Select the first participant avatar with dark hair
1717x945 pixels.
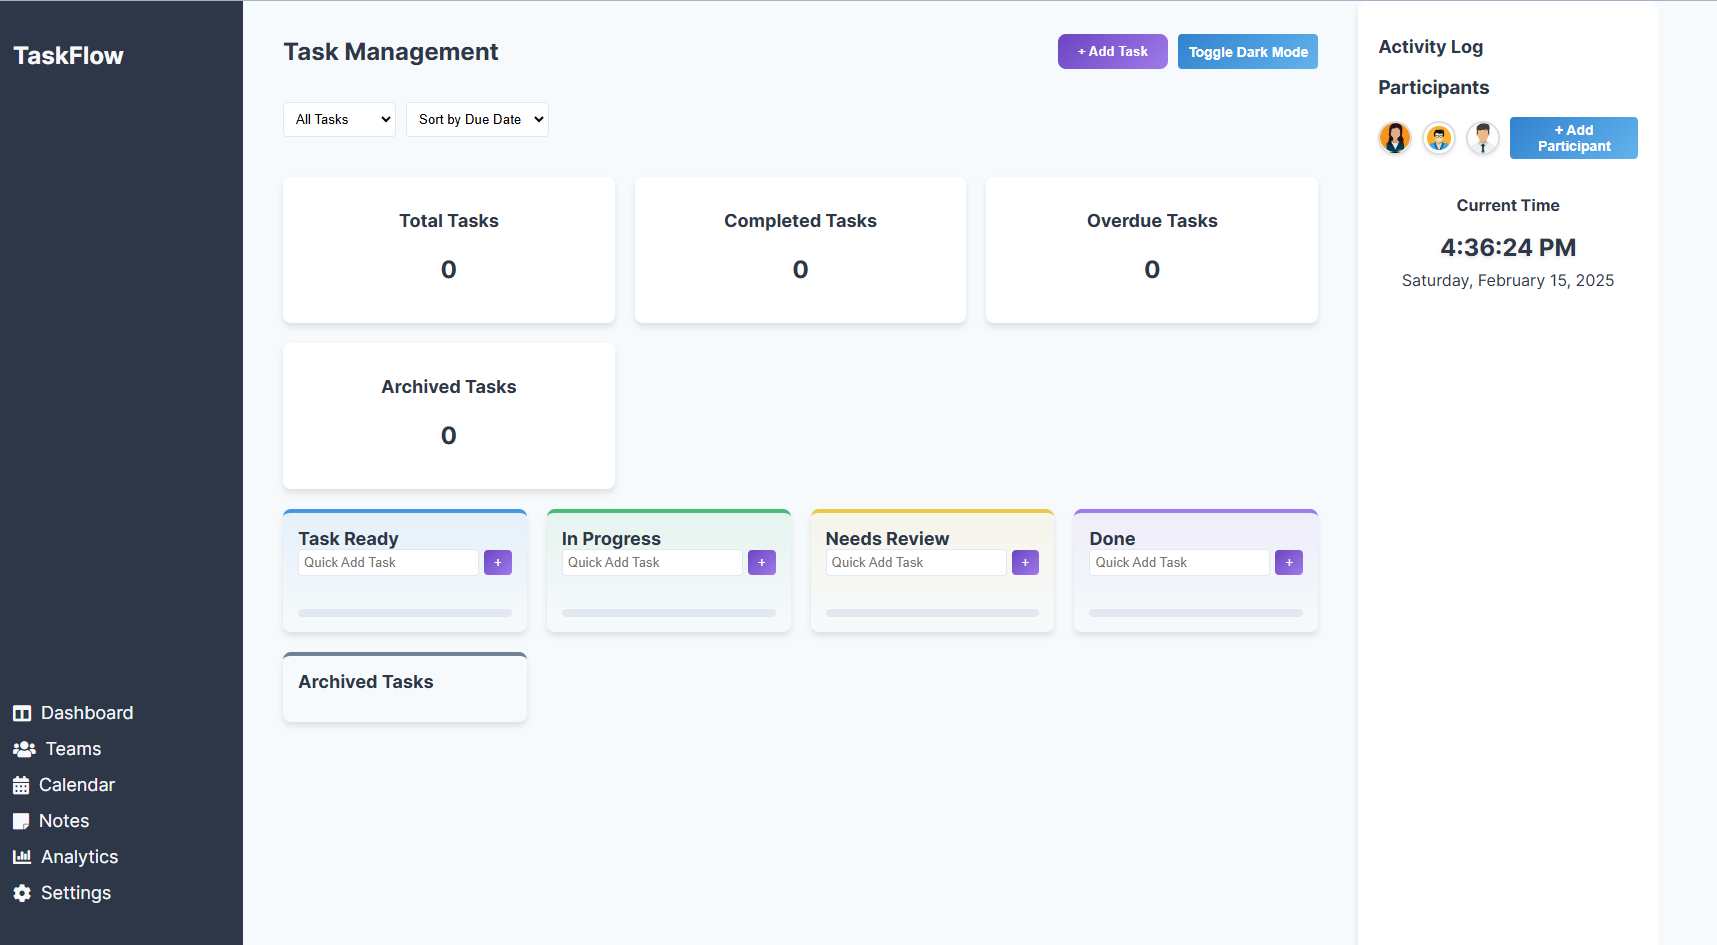pos(1395,138)
